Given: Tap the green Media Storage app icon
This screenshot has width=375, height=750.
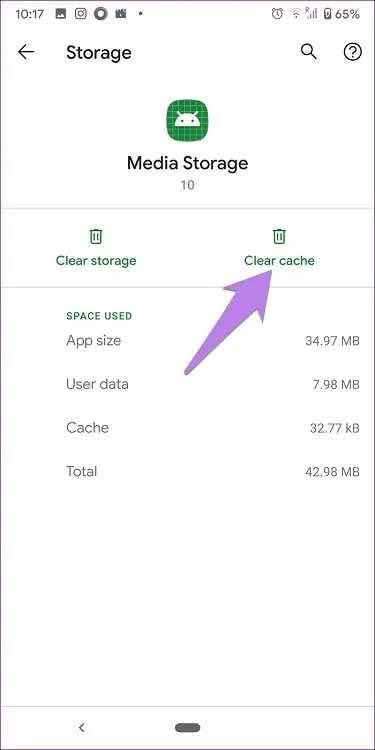Looking at the screenshot, I should [188, 121].
